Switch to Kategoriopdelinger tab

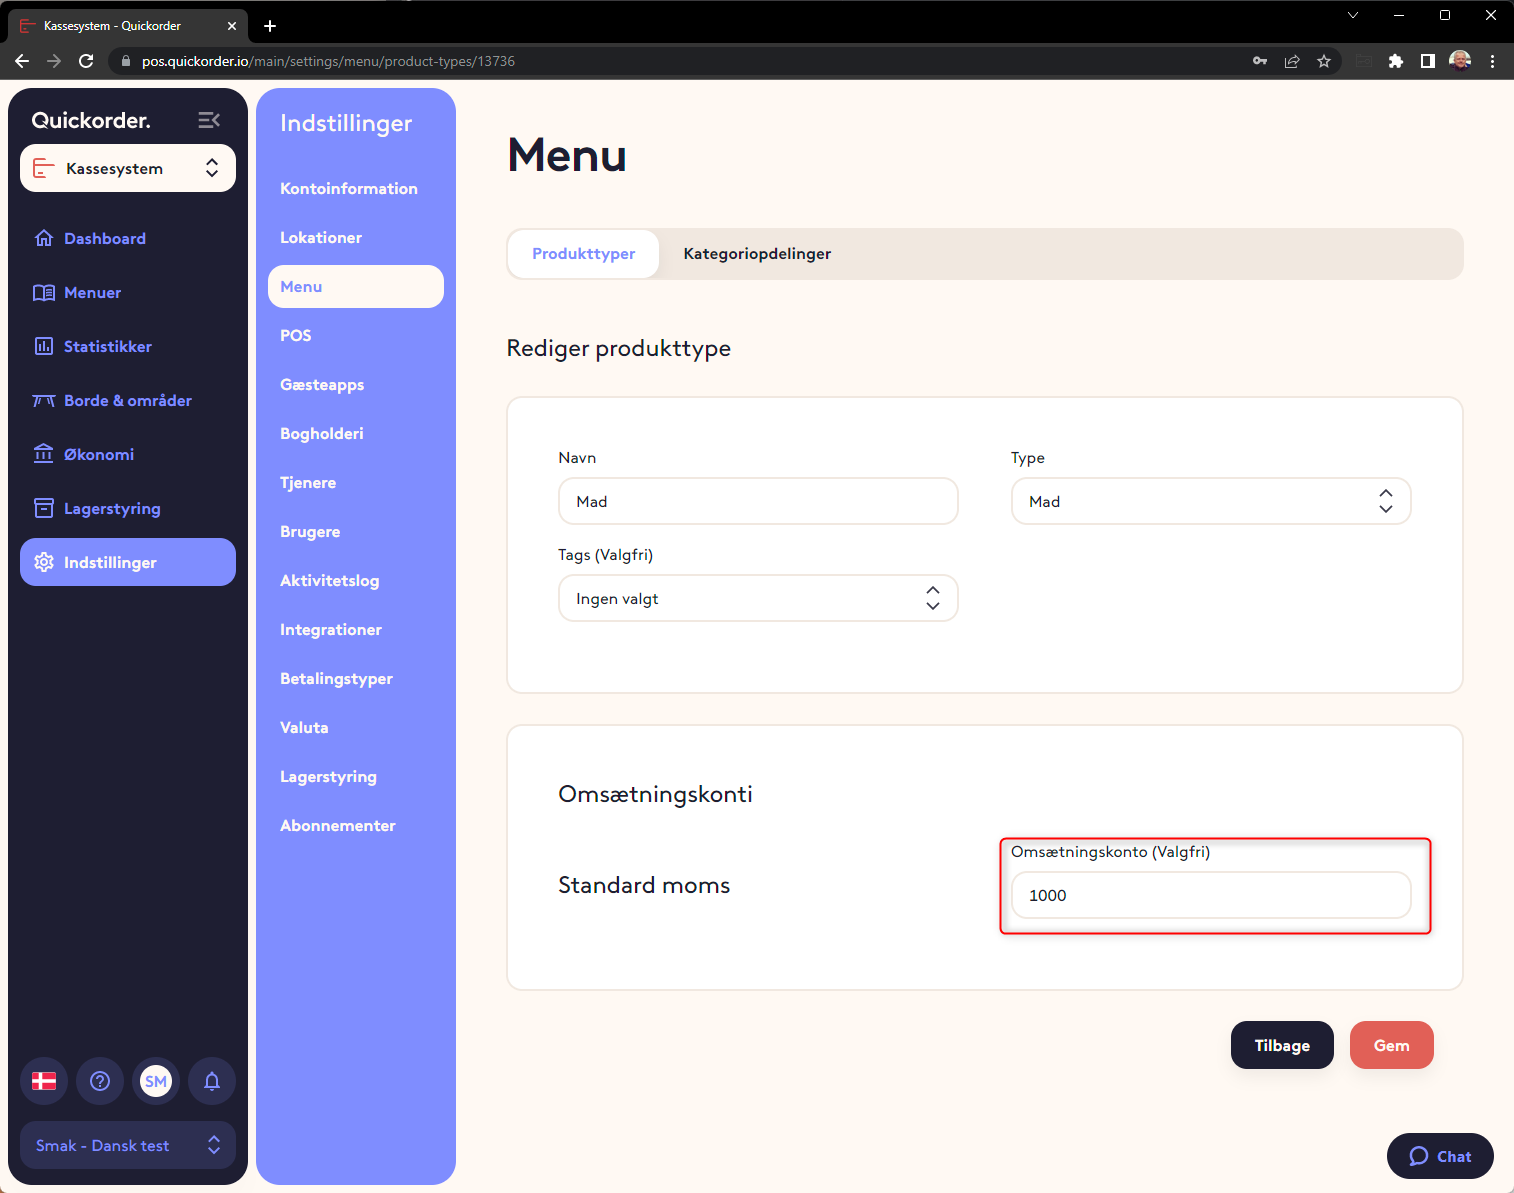757,254
